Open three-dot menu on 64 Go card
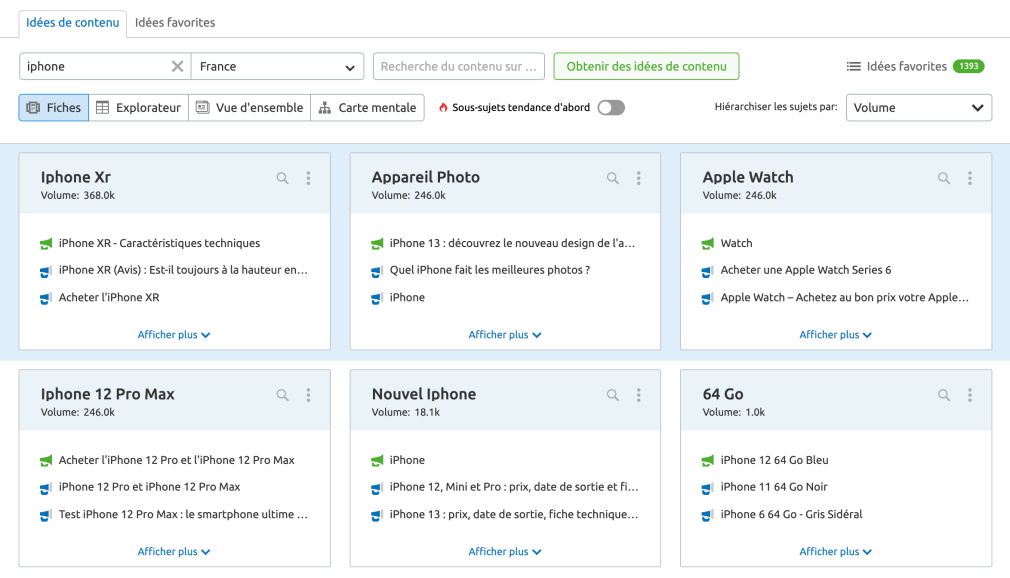 [970, 395]
